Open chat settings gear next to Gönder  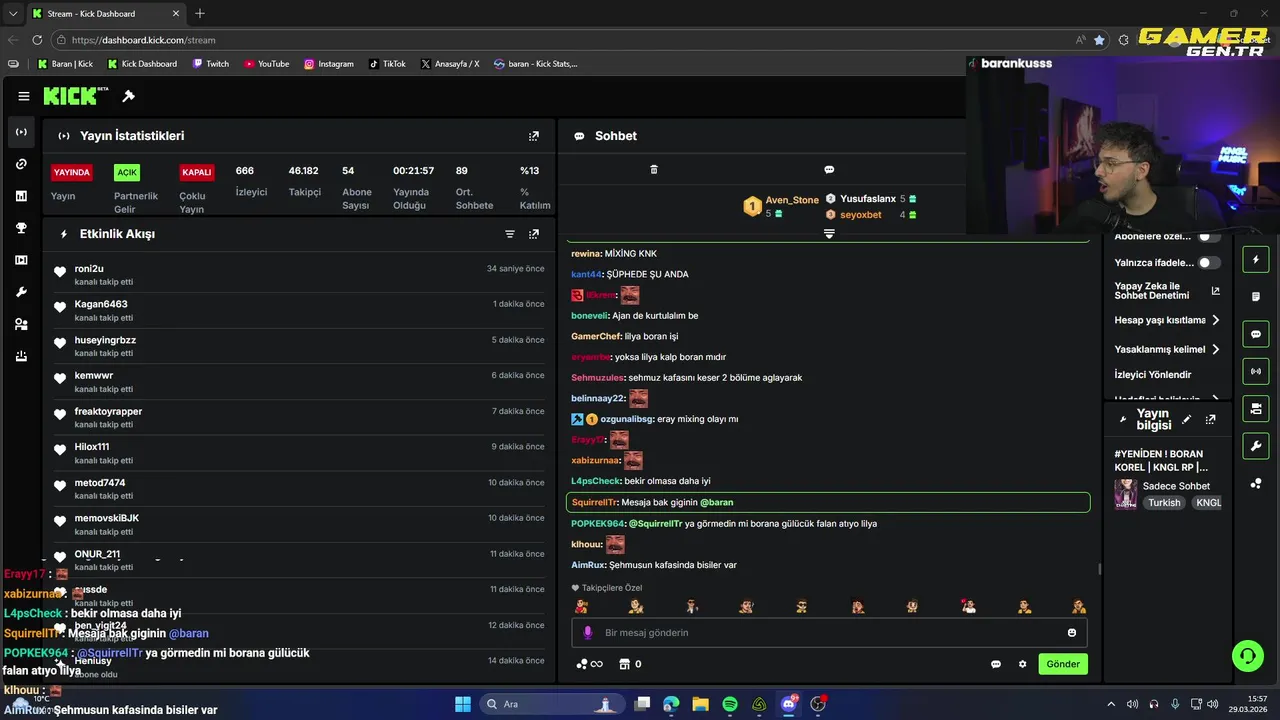tap(1022, 664)
